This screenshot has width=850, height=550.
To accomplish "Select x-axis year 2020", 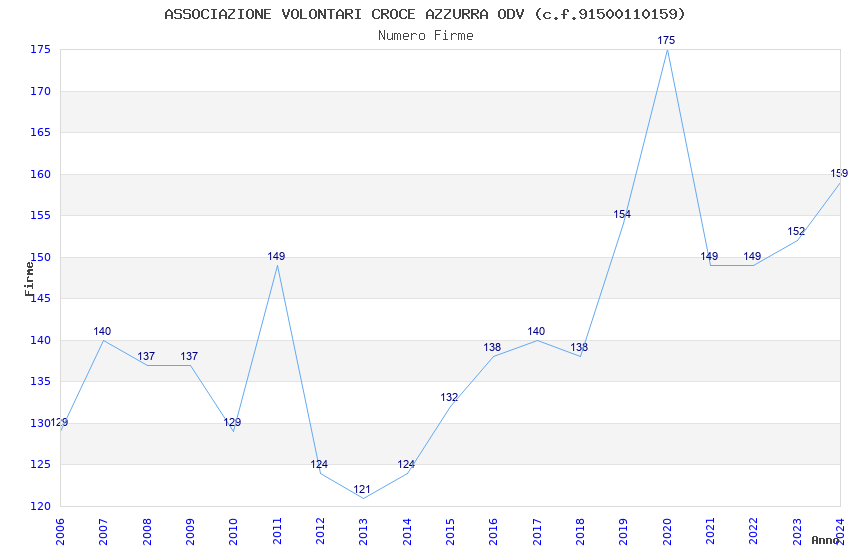I will 667,531.
